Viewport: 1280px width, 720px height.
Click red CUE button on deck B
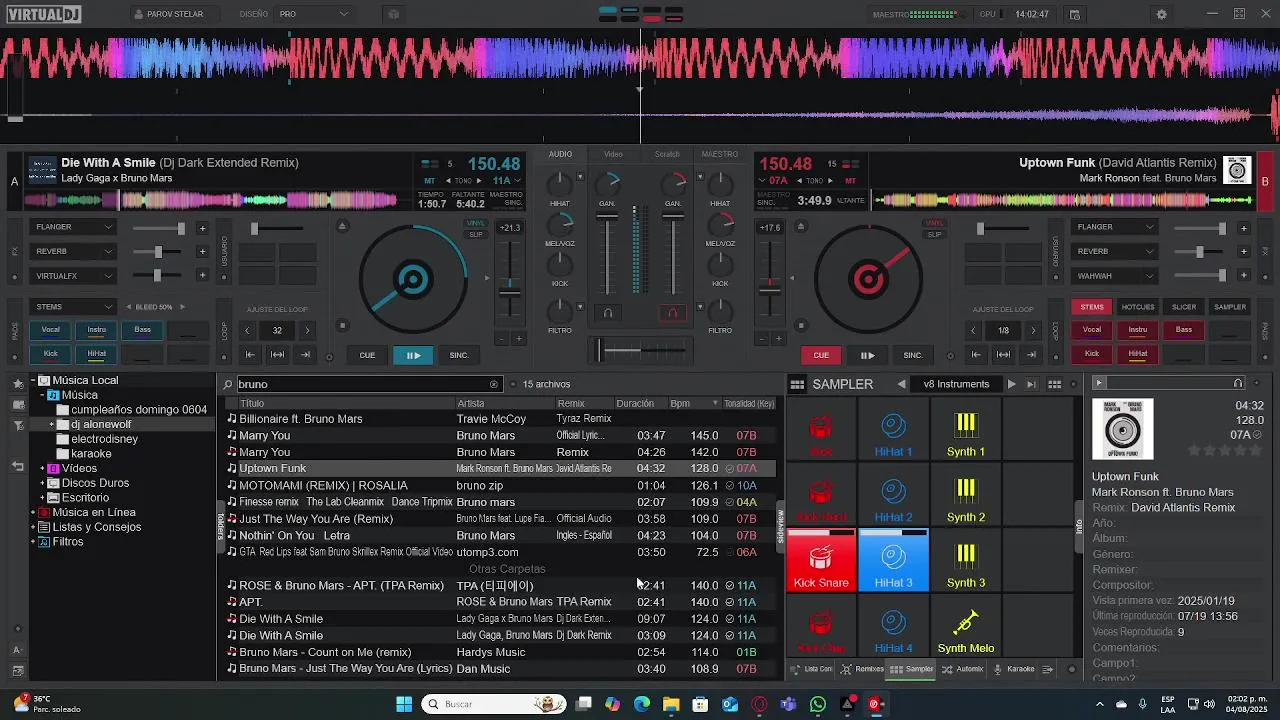[821, 355]
